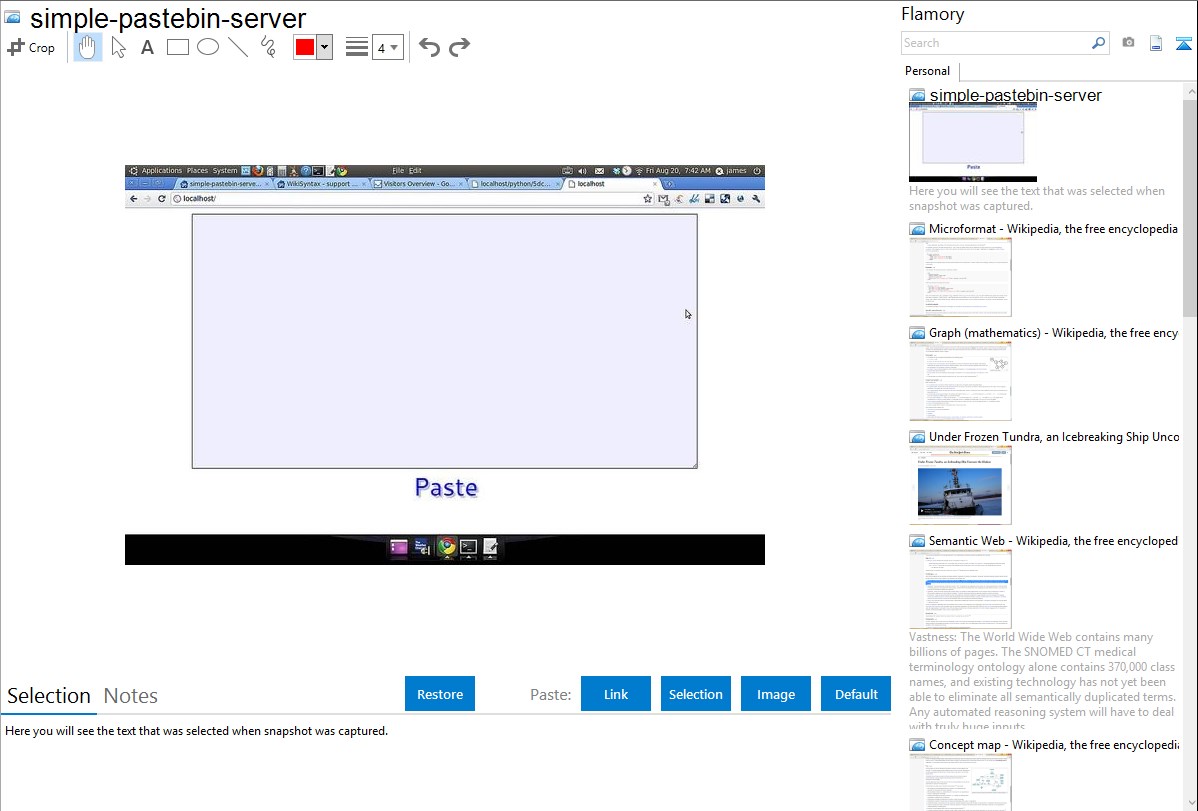The height and width of the screenshot is (811, 1198).
Task: Activate the hand pan tool
Action: [87, 47]
